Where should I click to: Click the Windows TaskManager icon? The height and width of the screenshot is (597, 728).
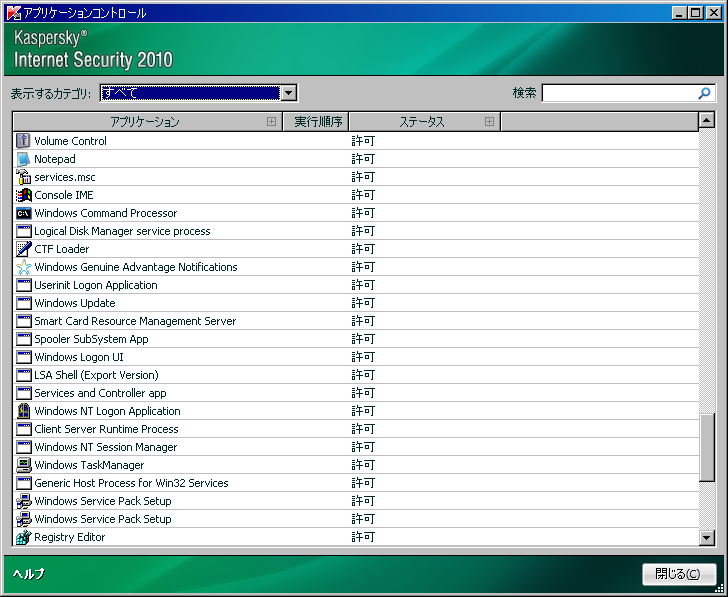tap(23, 465)
